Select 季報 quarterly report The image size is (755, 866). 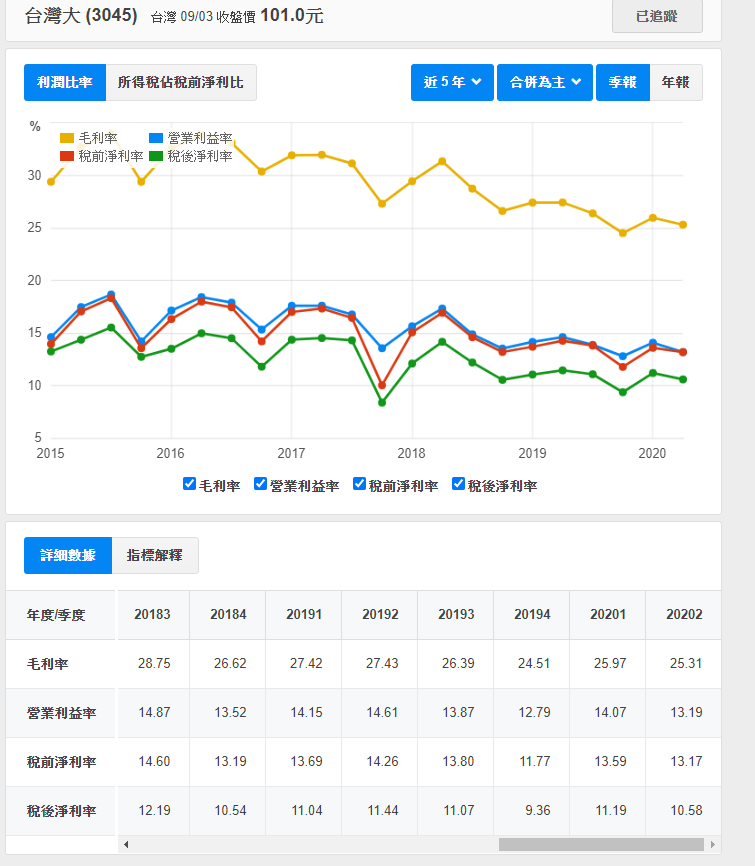(622, 82)
